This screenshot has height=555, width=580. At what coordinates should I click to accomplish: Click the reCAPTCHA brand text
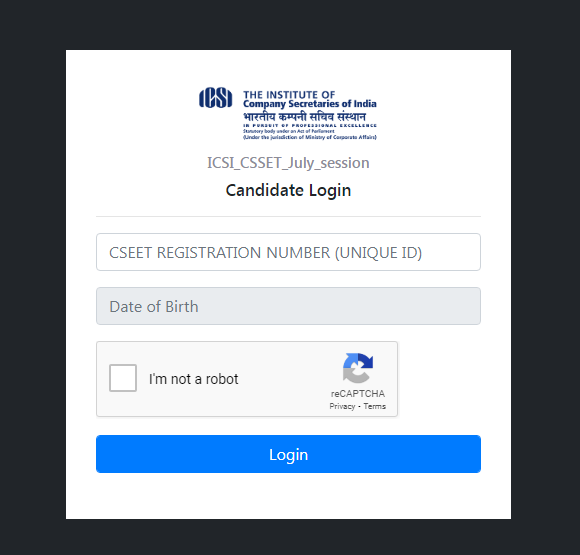pyautogui.click(x=358, y=394)
